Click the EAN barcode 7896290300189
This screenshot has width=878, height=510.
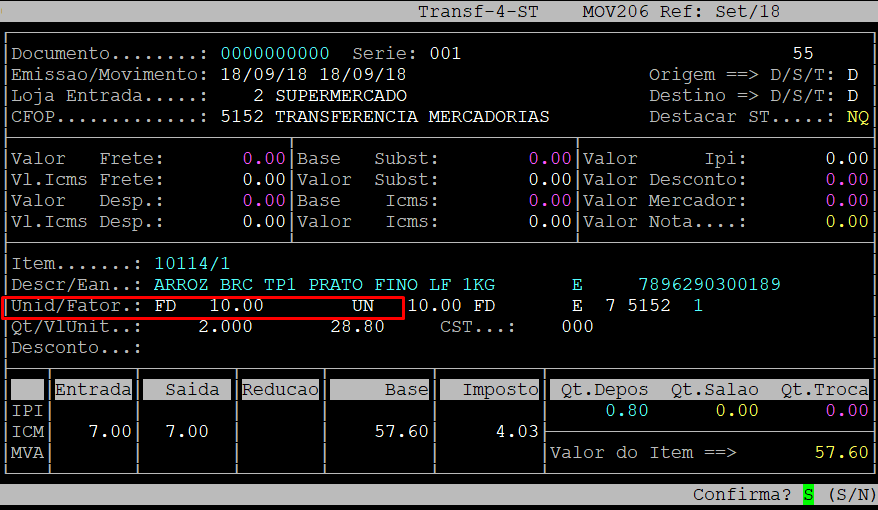[x=709, y=285]
